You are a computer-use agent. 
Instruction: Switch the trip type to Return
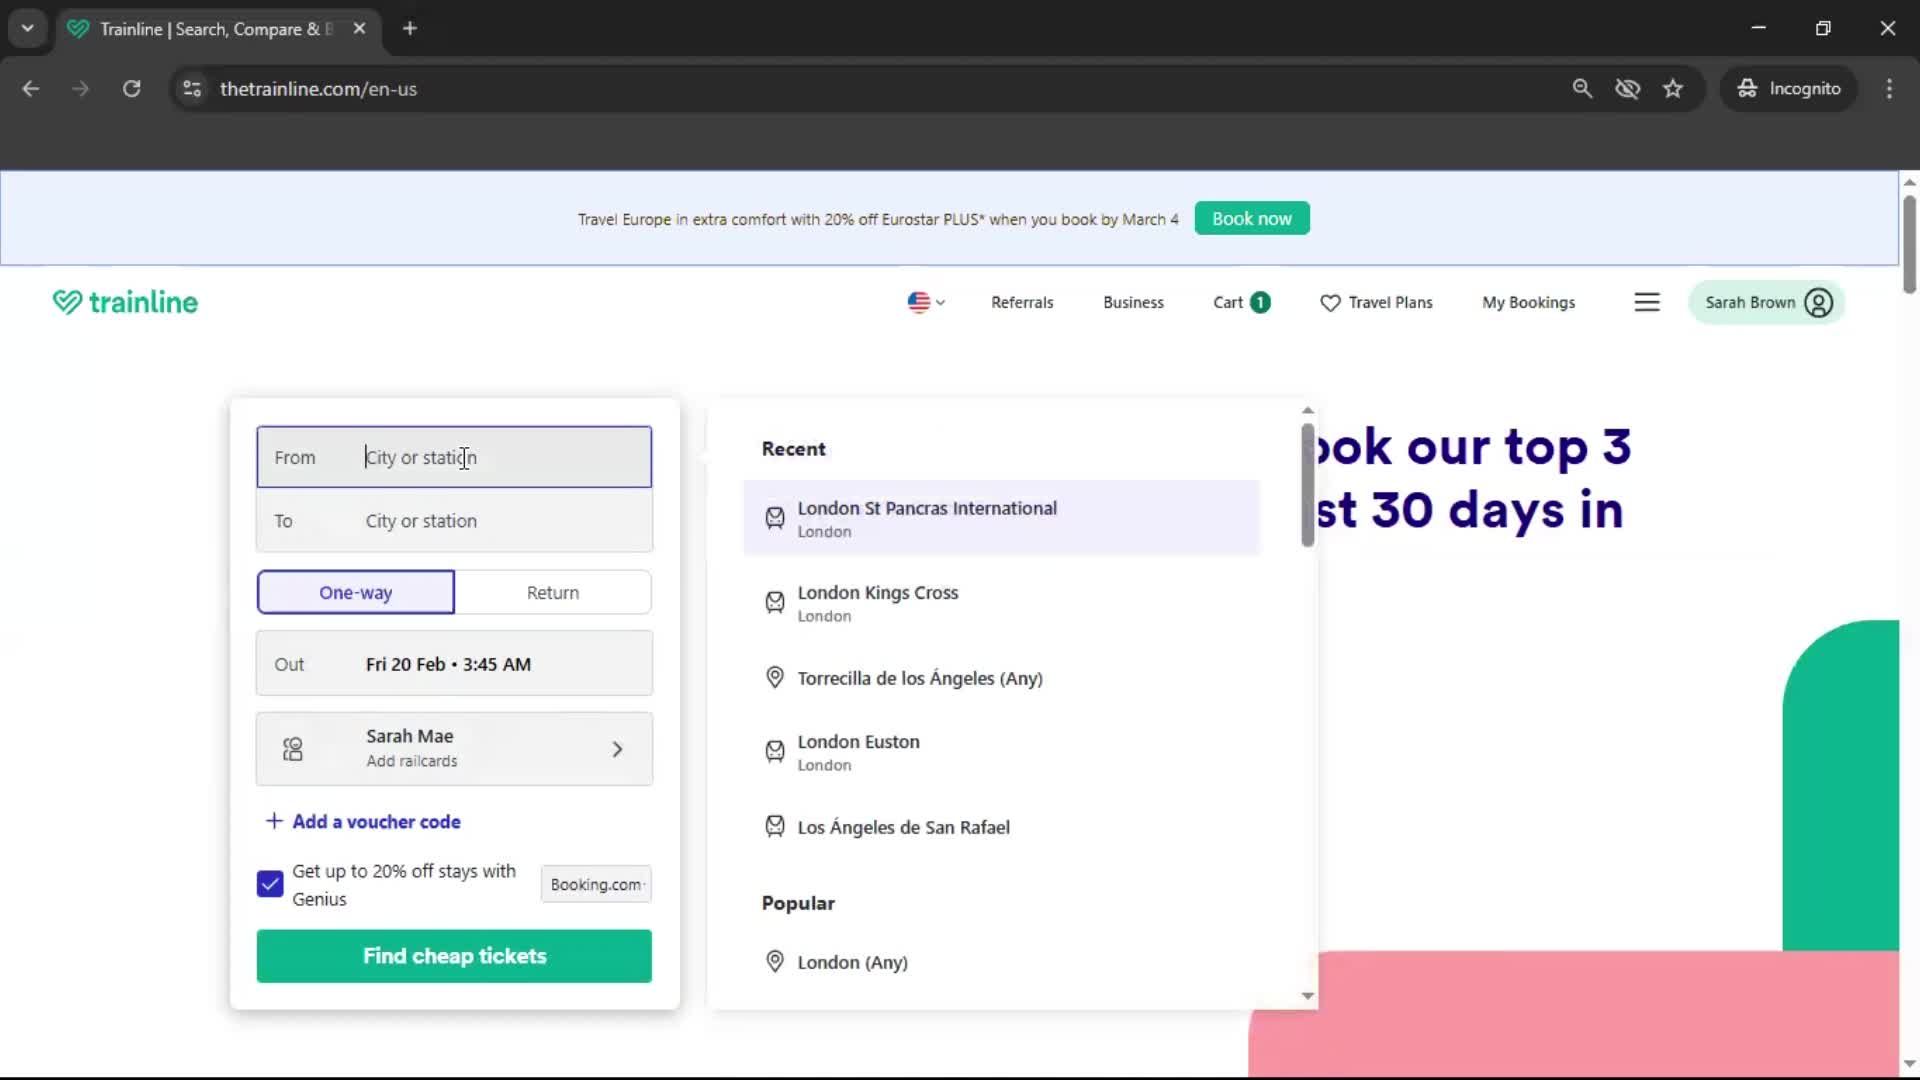pyautogui.click(x=553, y=592)
